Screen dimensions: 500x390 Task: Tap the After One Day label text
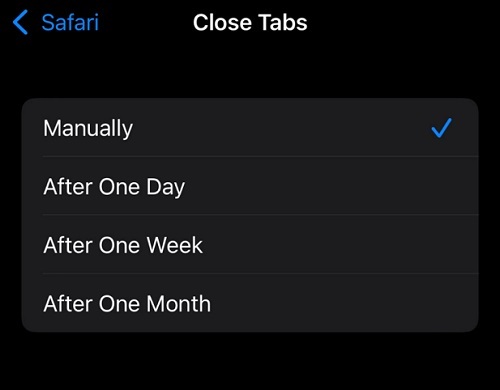click(x=114, y=187)
